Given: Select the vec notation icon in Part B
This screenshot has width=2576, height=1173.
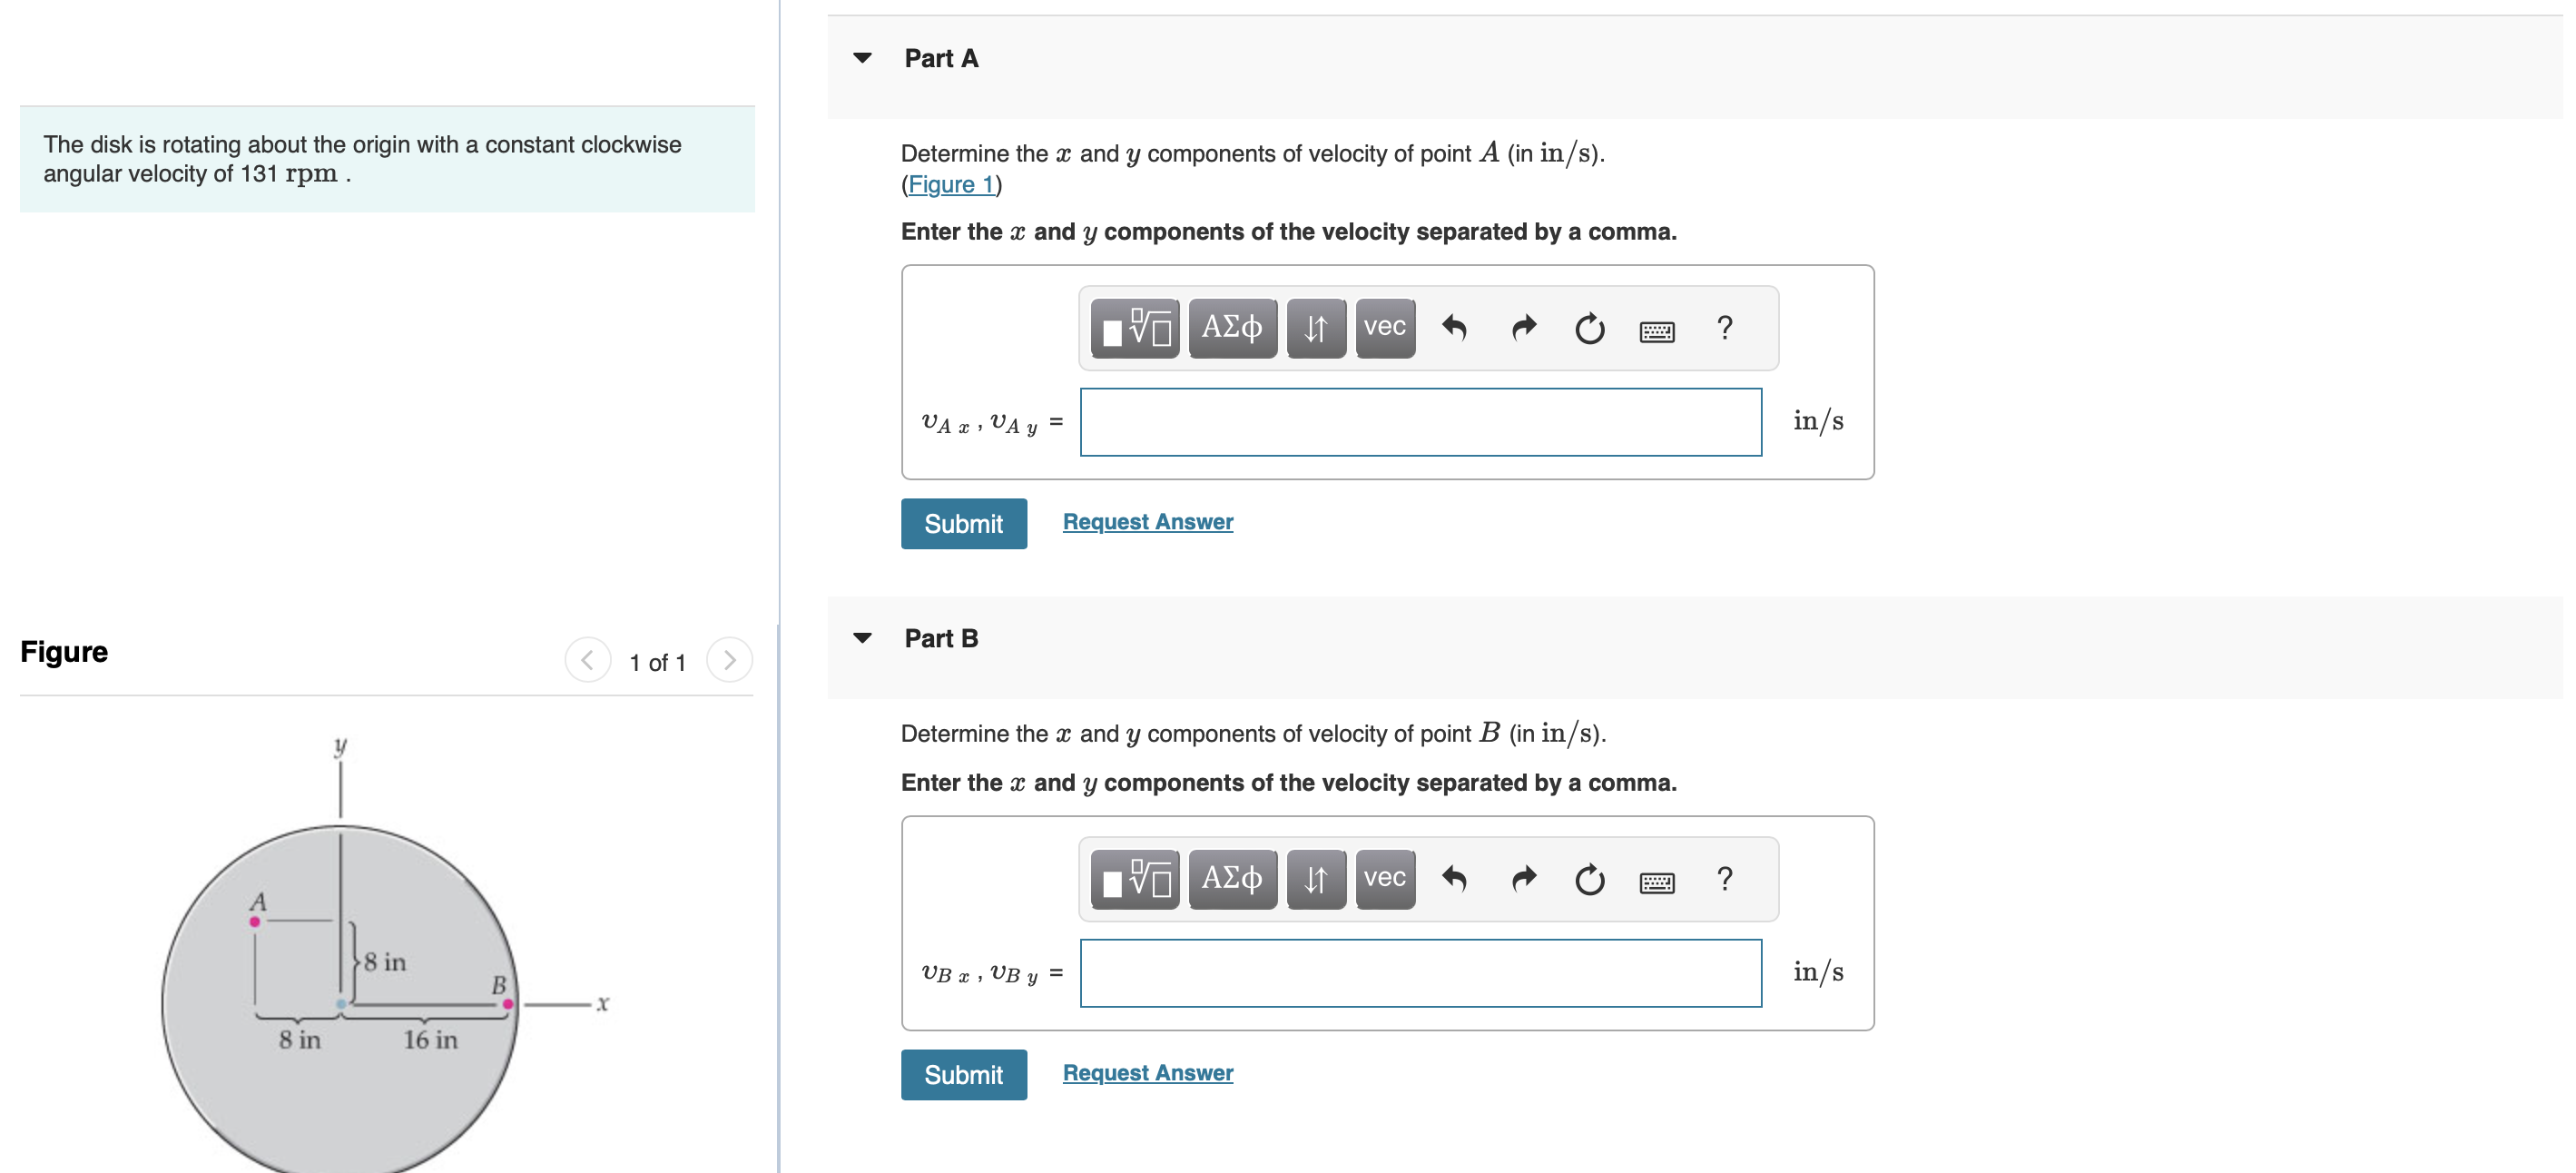Looking at the screenshot, I should coord(1384,879).
